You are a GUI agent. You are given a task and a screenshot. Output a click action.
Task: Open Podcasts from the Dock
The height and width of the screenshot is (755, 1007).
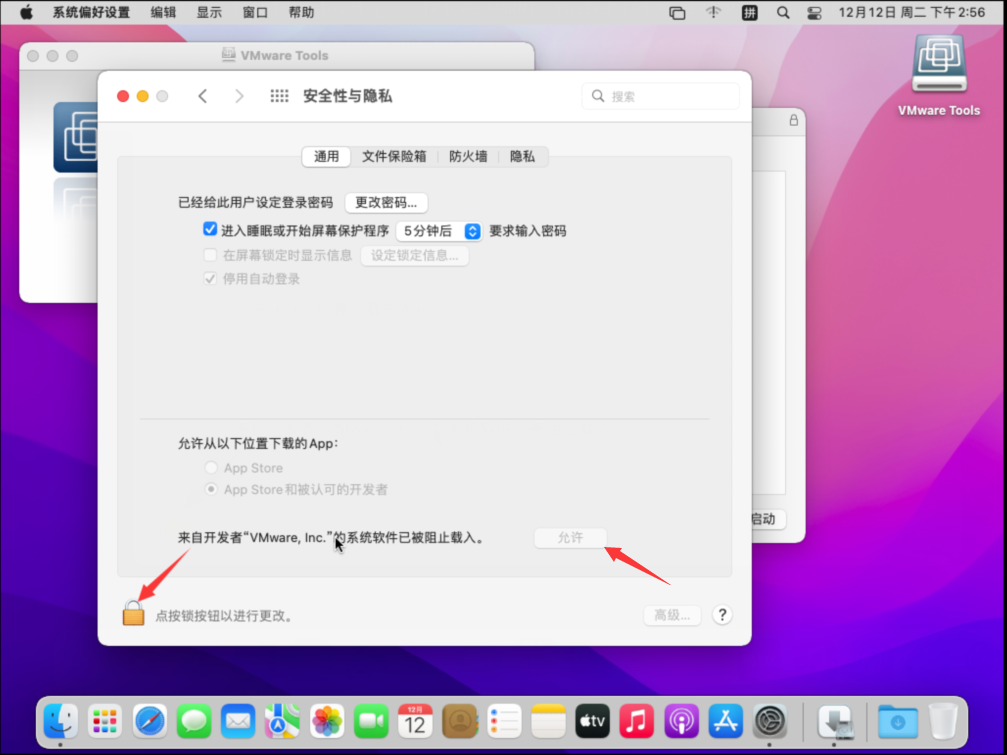pos(681,721)
